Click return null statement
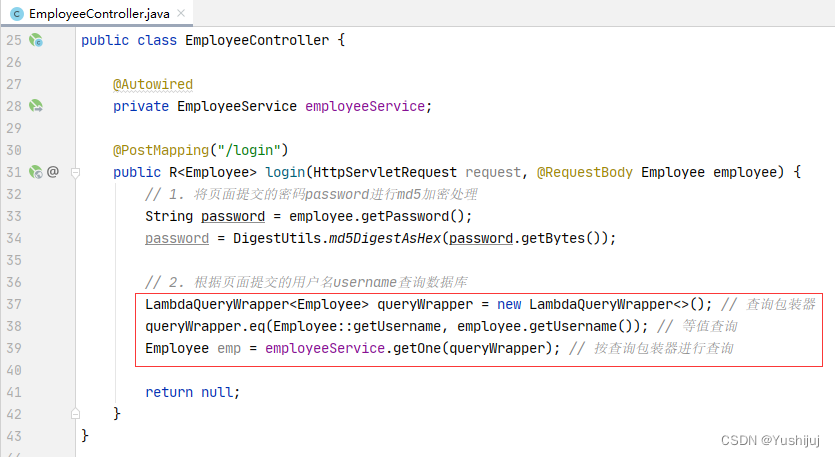The height and width of the screenshot is (457, 835). point(193,393)
